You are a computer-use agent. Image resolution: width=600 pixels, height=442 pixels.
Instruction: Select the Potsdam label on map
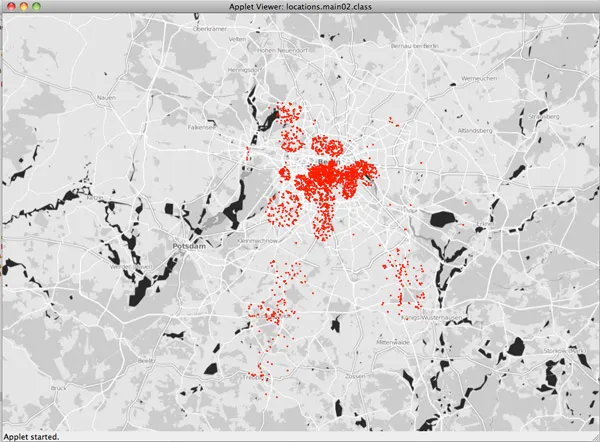click(189, 246)
